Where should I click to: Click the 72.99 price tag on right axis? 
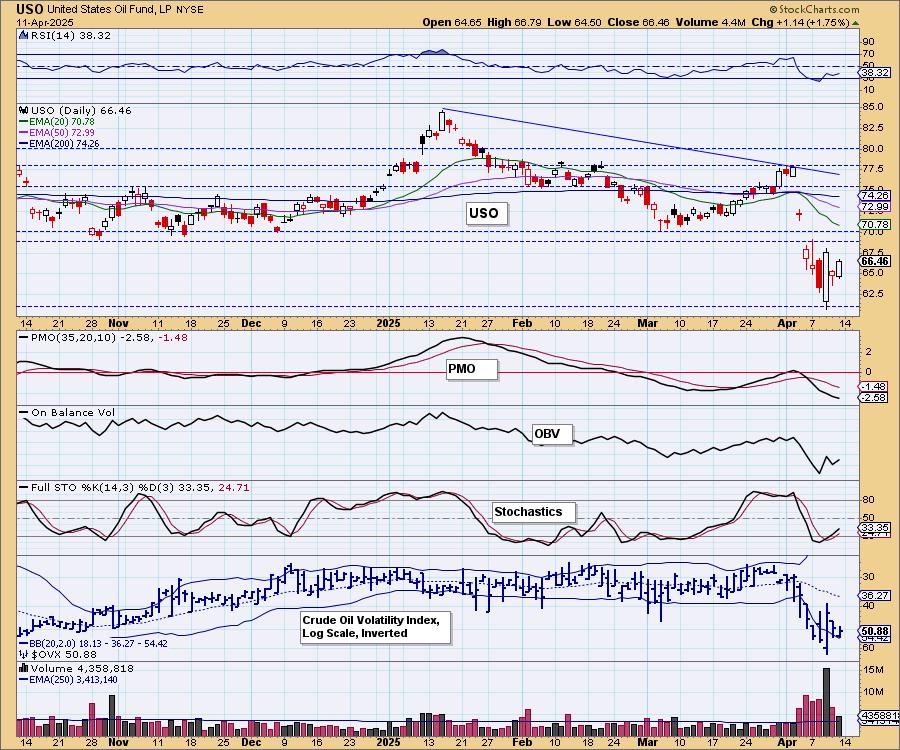click(x=875, y=207)
